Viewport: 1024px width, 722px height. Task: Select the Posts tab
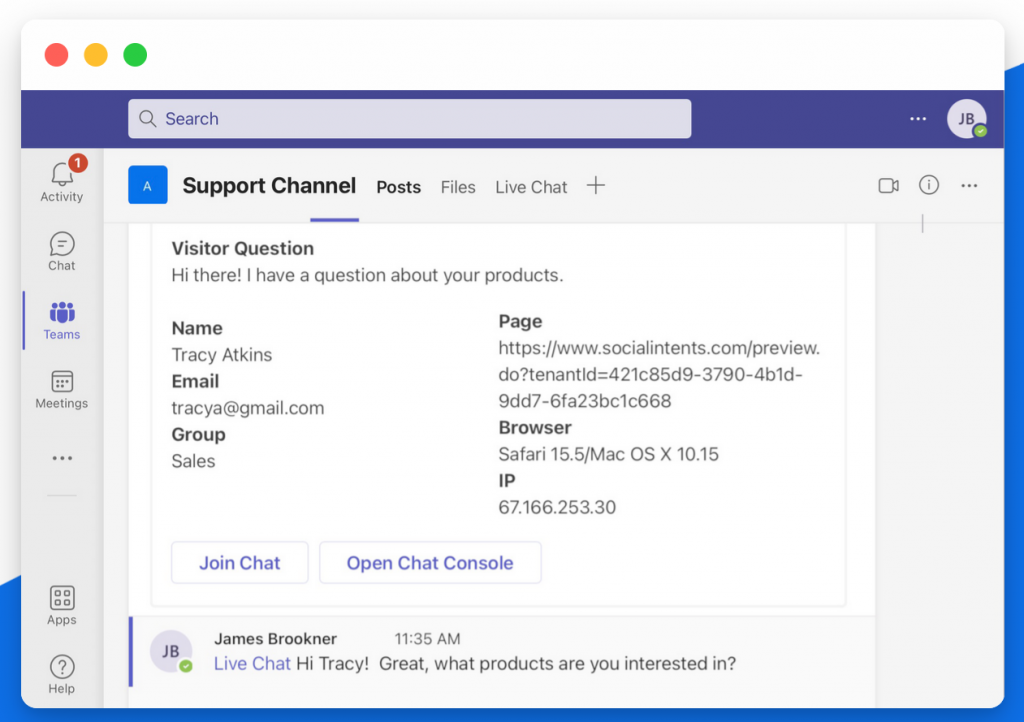click(x=398, y=187)
